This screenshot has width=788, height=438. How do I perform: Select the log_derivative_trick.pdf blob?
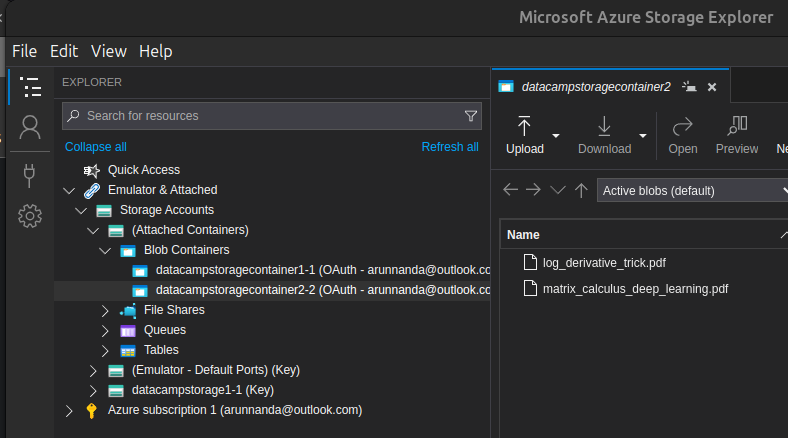pyautogui.click(x=604, y=263)
